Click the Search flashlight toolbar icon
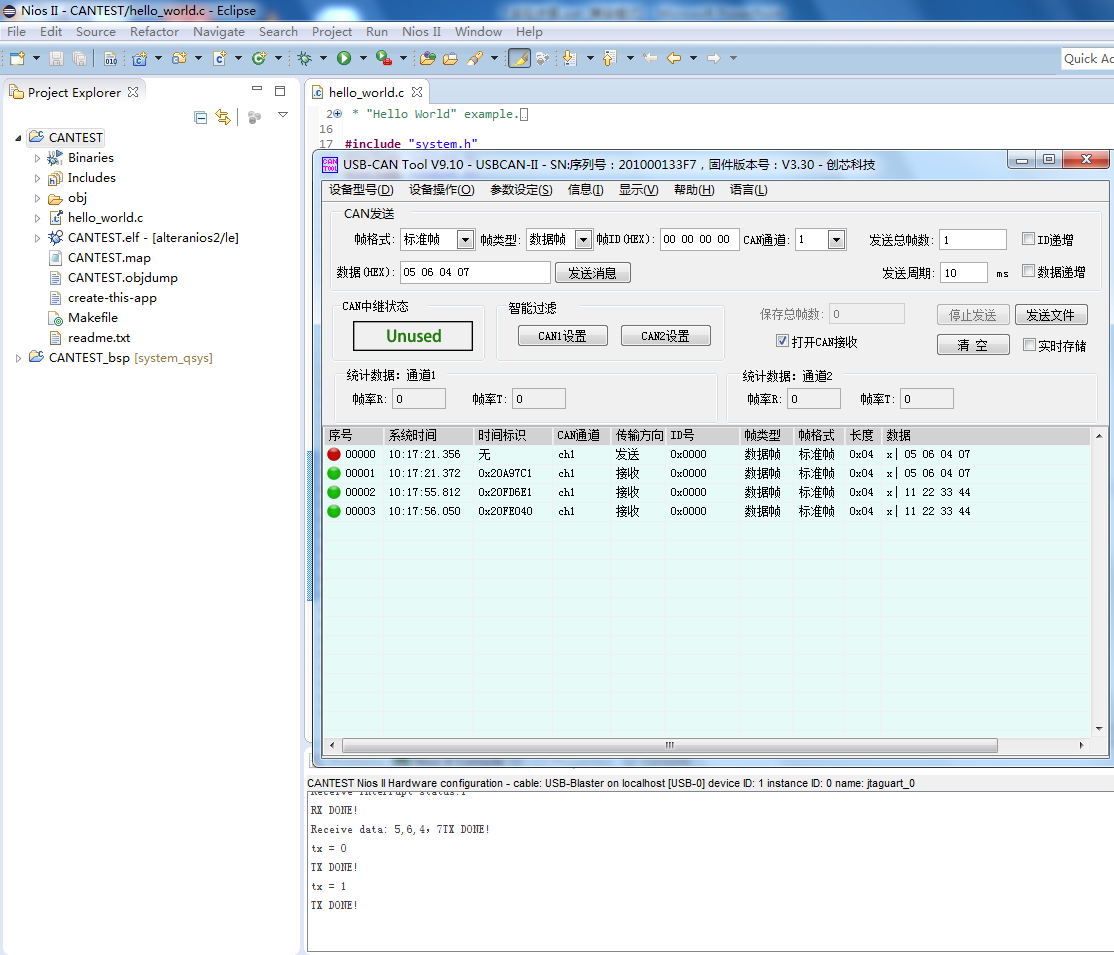Screen dimensions: 1114x955 pyautogui.click(x=475, y=58)
